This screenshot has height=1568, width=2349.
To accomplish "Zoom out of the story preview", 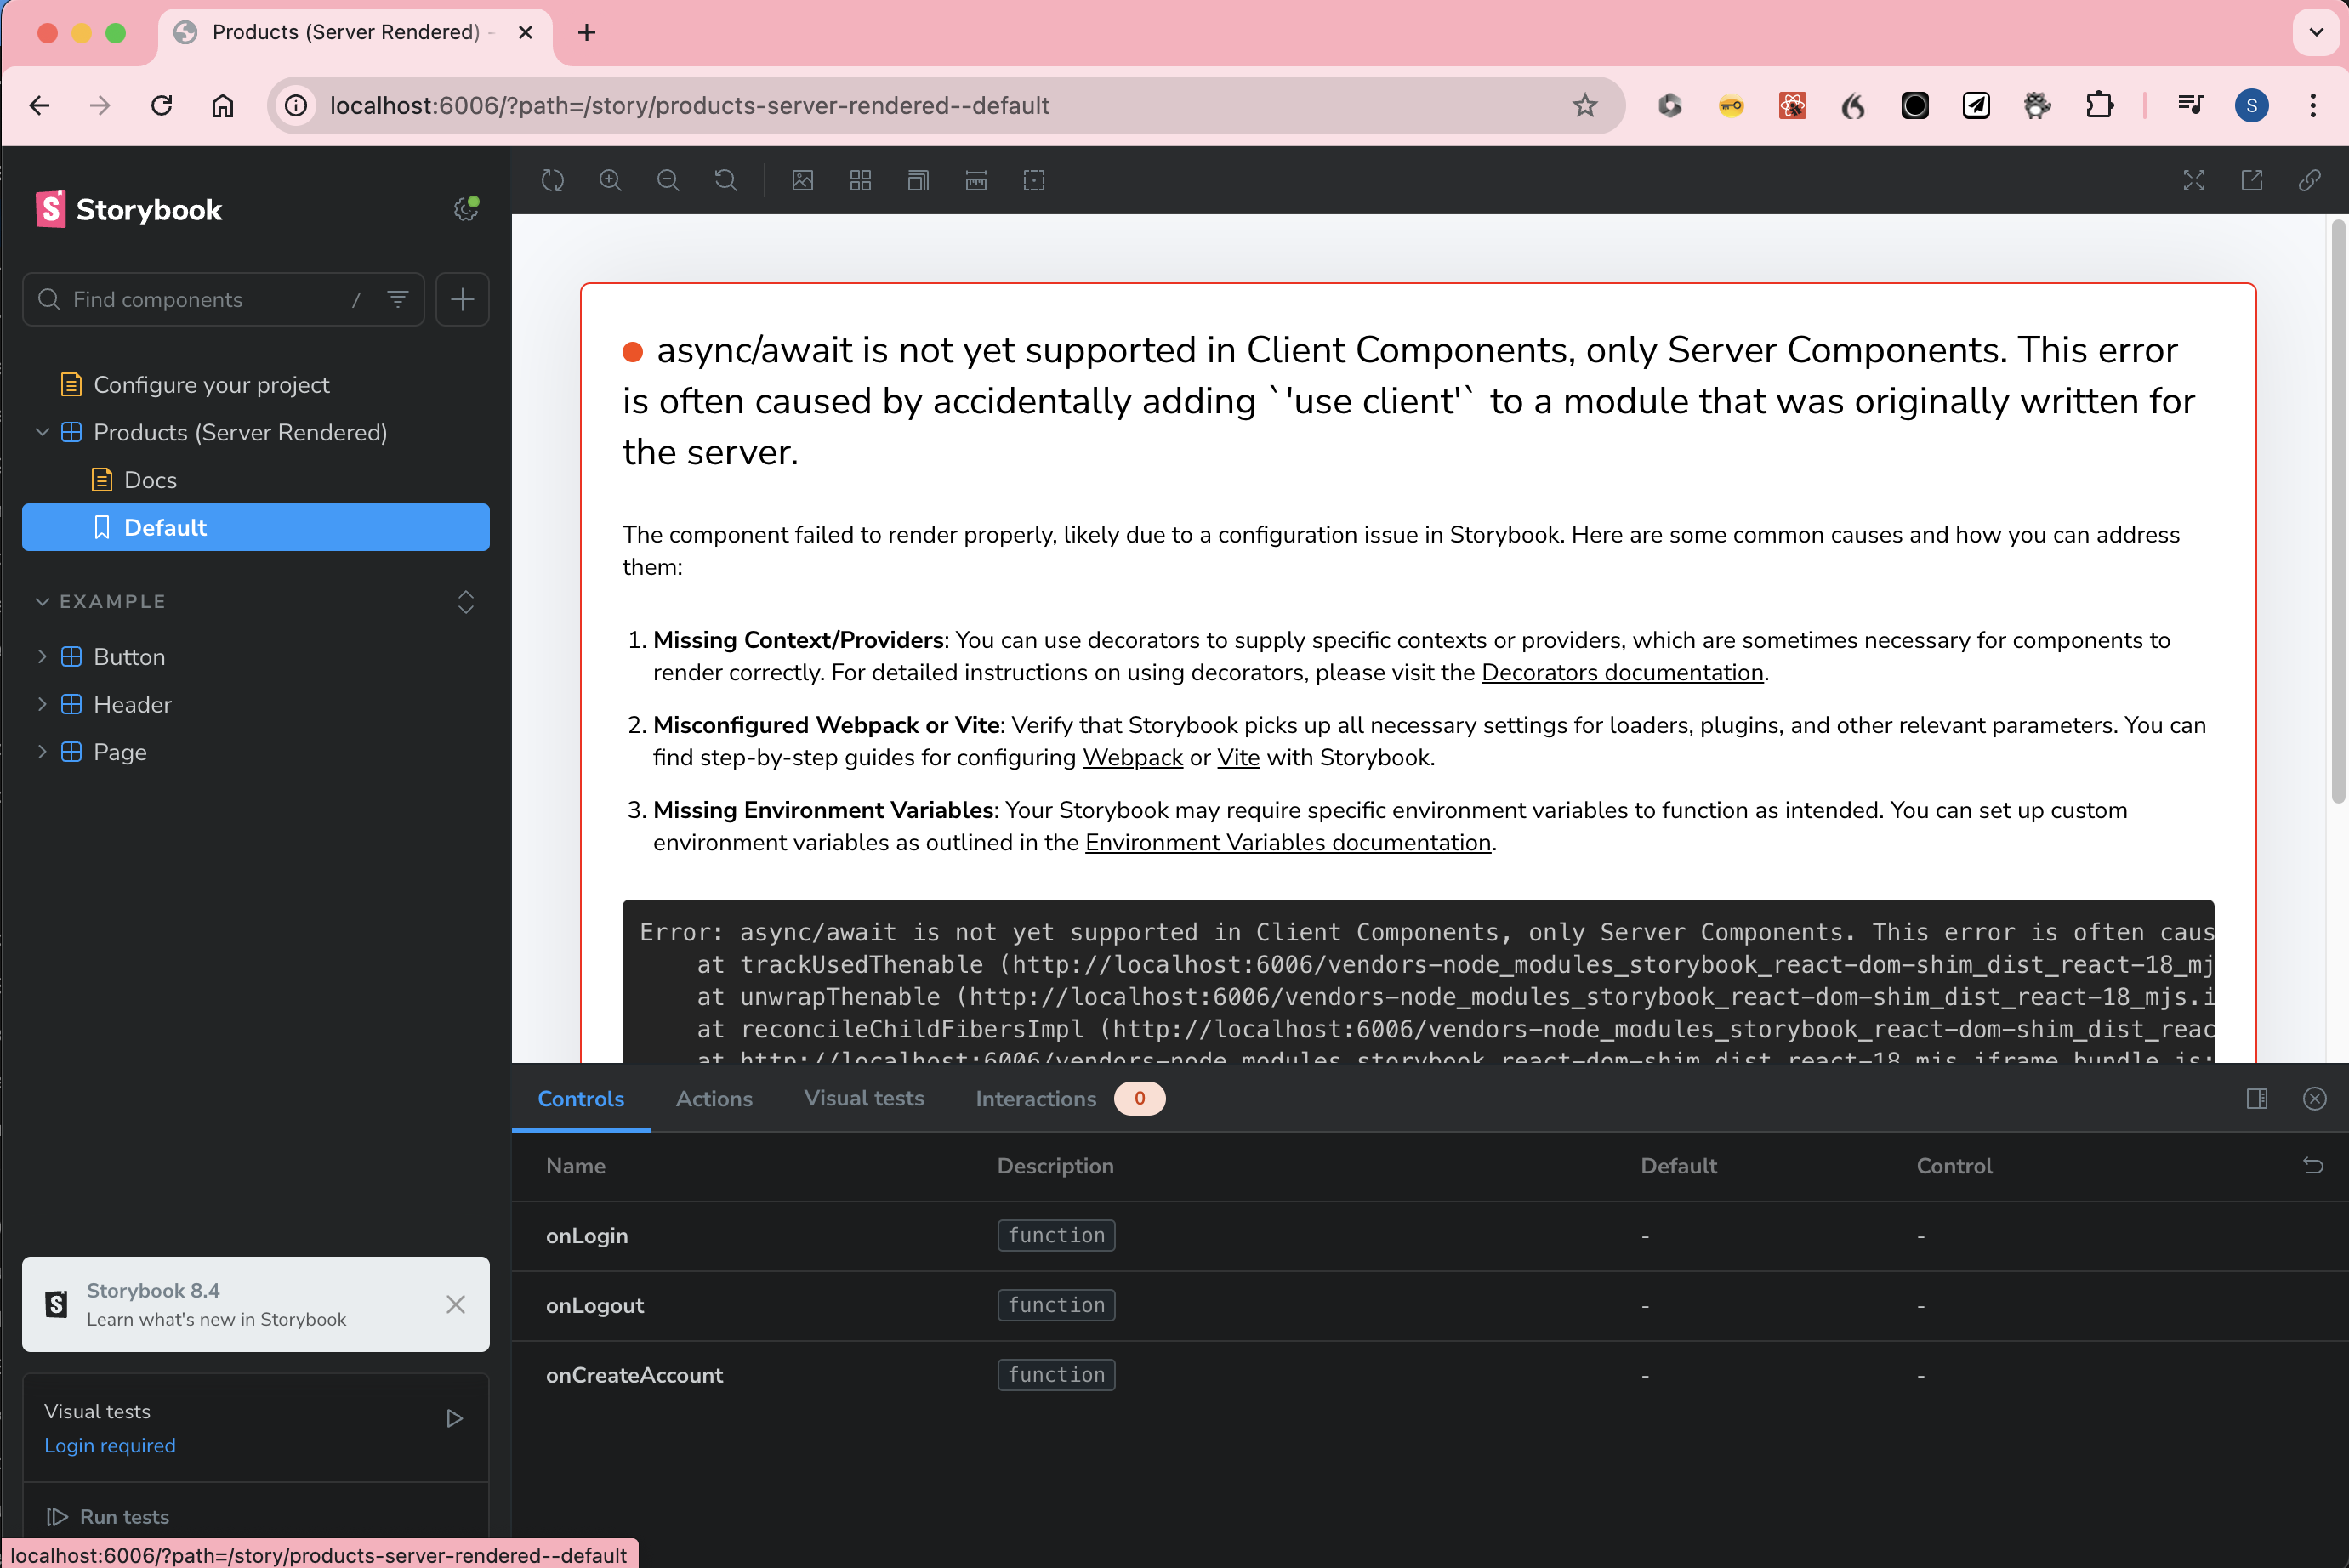I will pos(668,180).
